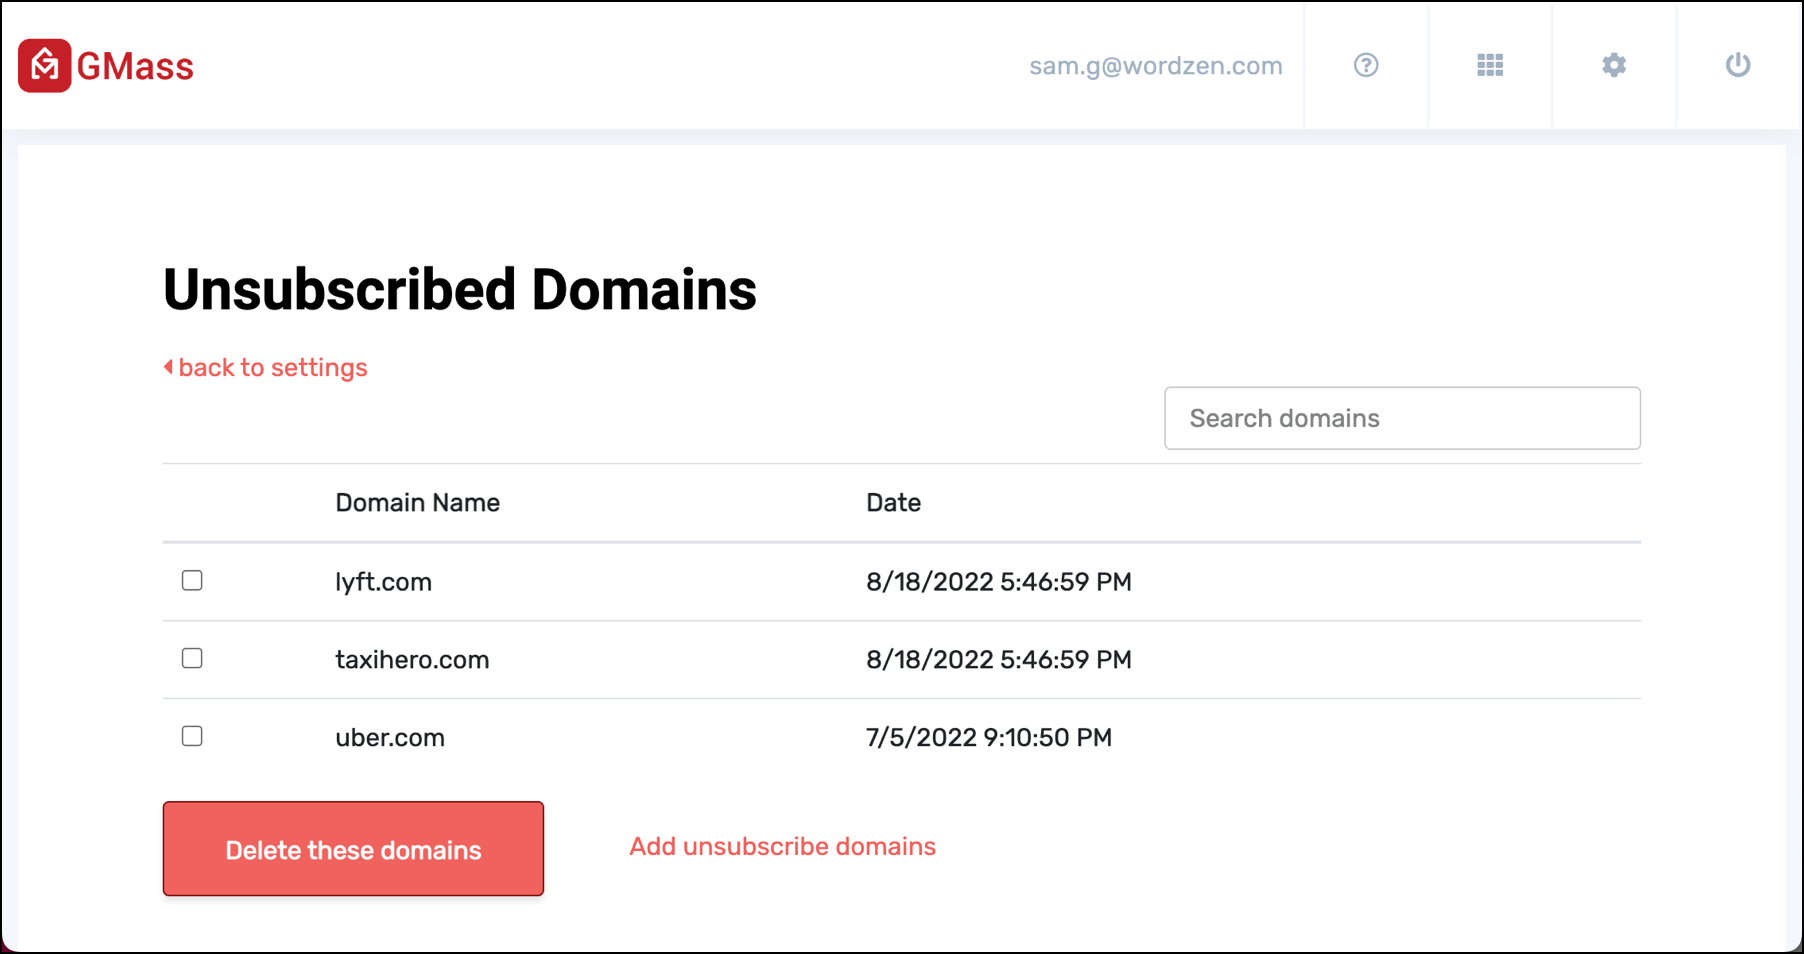Select the uber.com domain text

point(390,738)
